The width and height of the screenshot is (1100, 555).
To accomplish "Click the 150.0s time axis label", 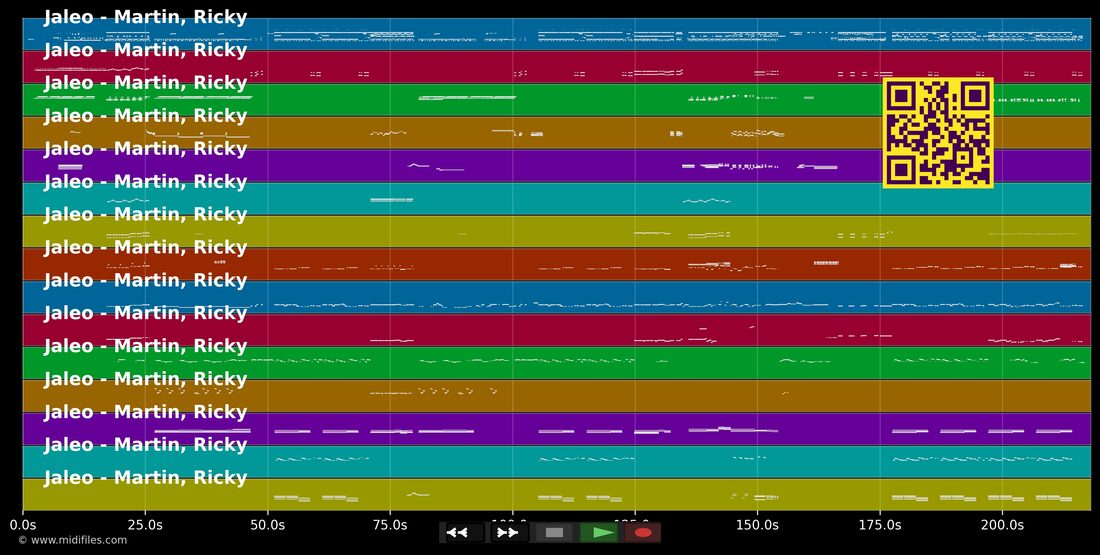I will (757, 525).
